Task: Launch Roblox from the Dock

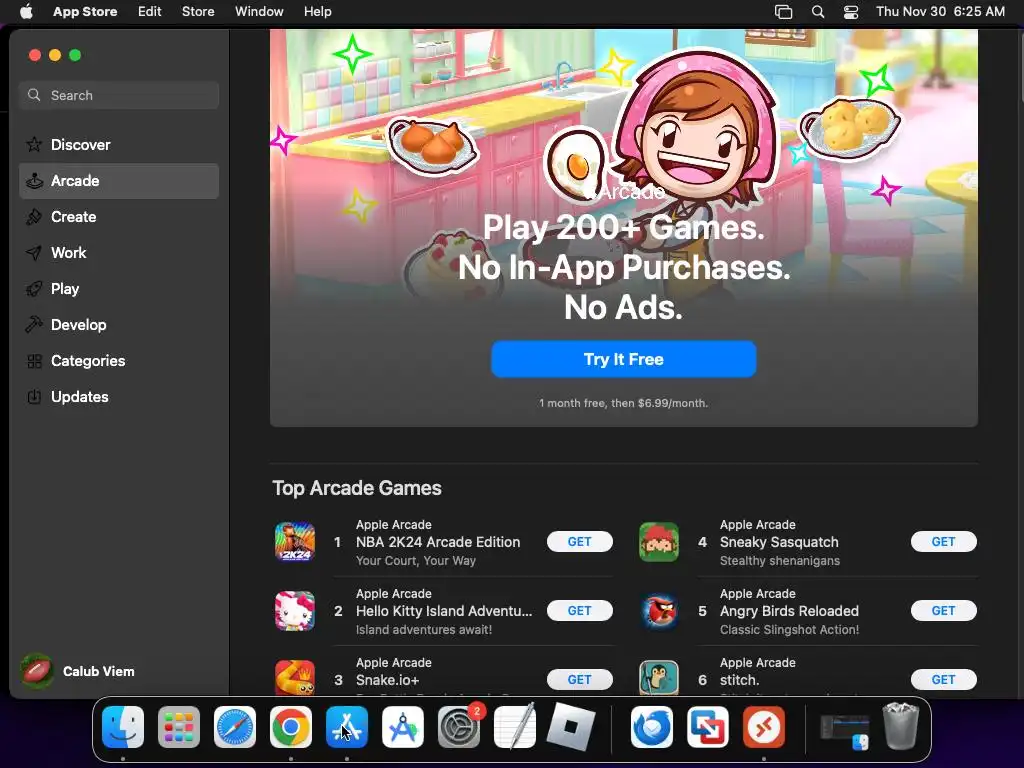Action: pos(571,727)
